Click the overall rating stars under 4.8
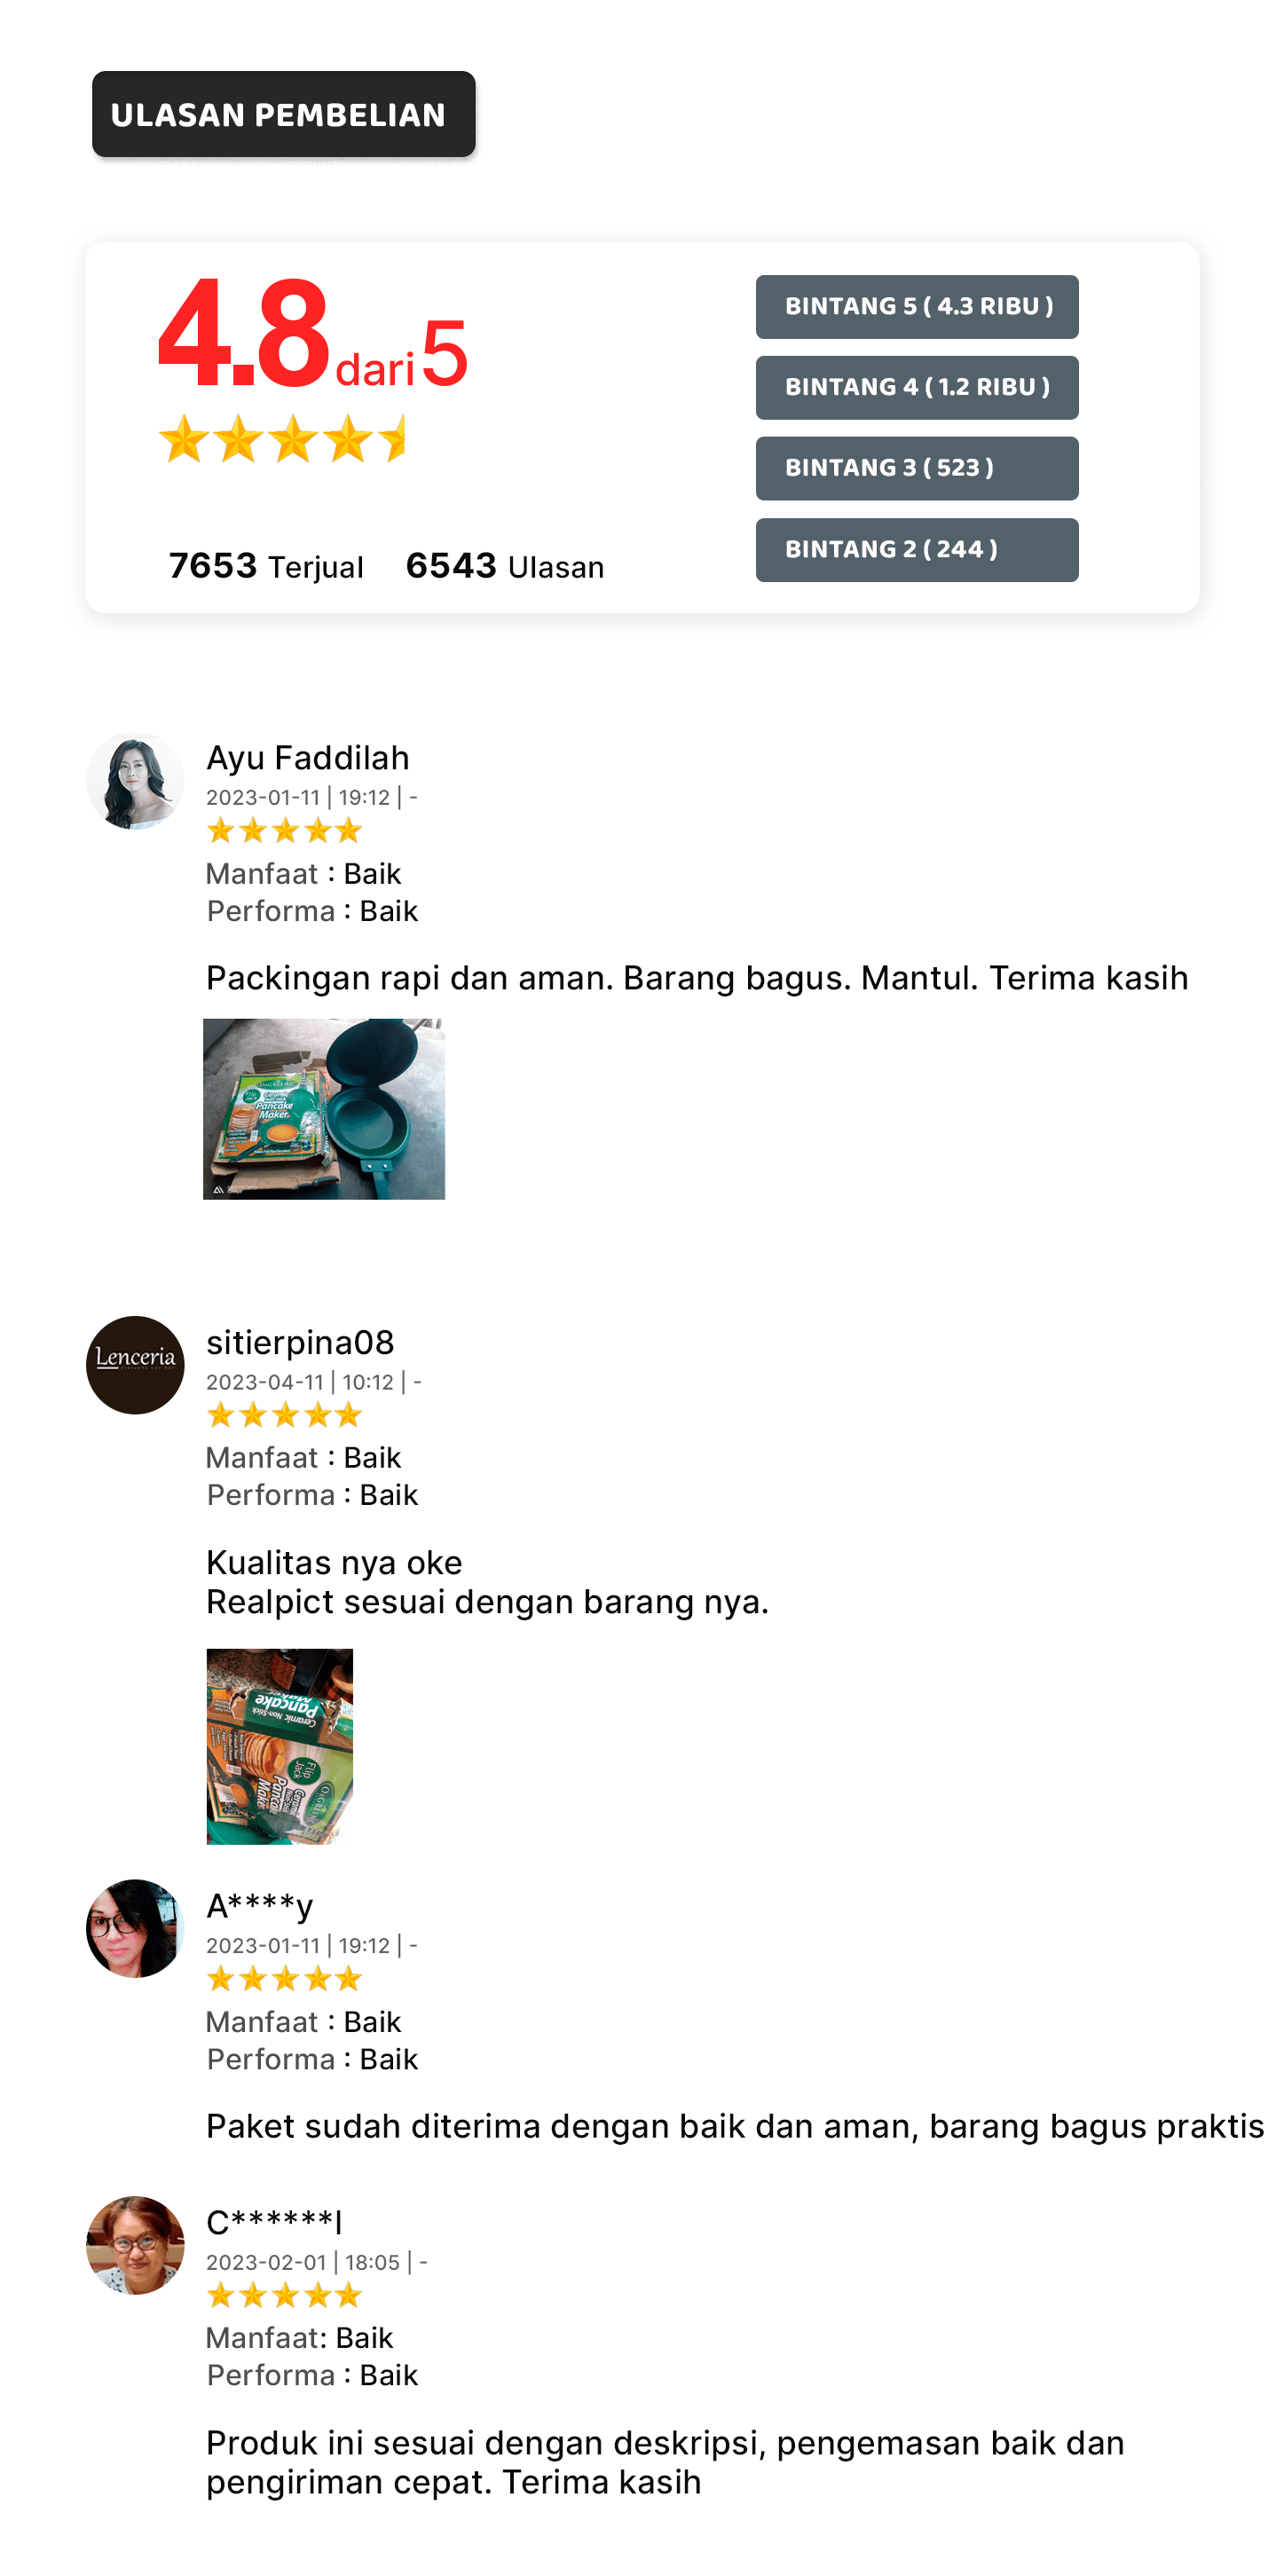This screenshot has height=2576, width=1284. click(x=282, y=438)
